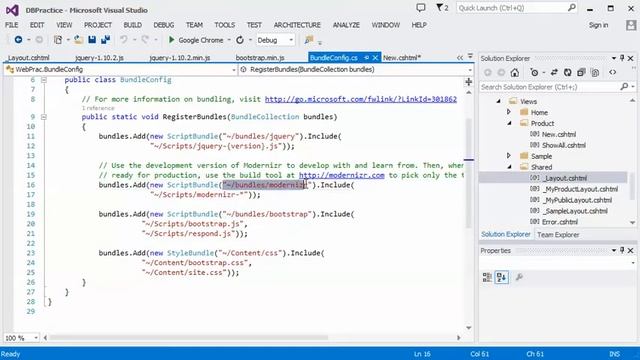Click the Navigate Backward arrow icon
The height and width of the screenshot is (360, 640).
click(18, 40)
